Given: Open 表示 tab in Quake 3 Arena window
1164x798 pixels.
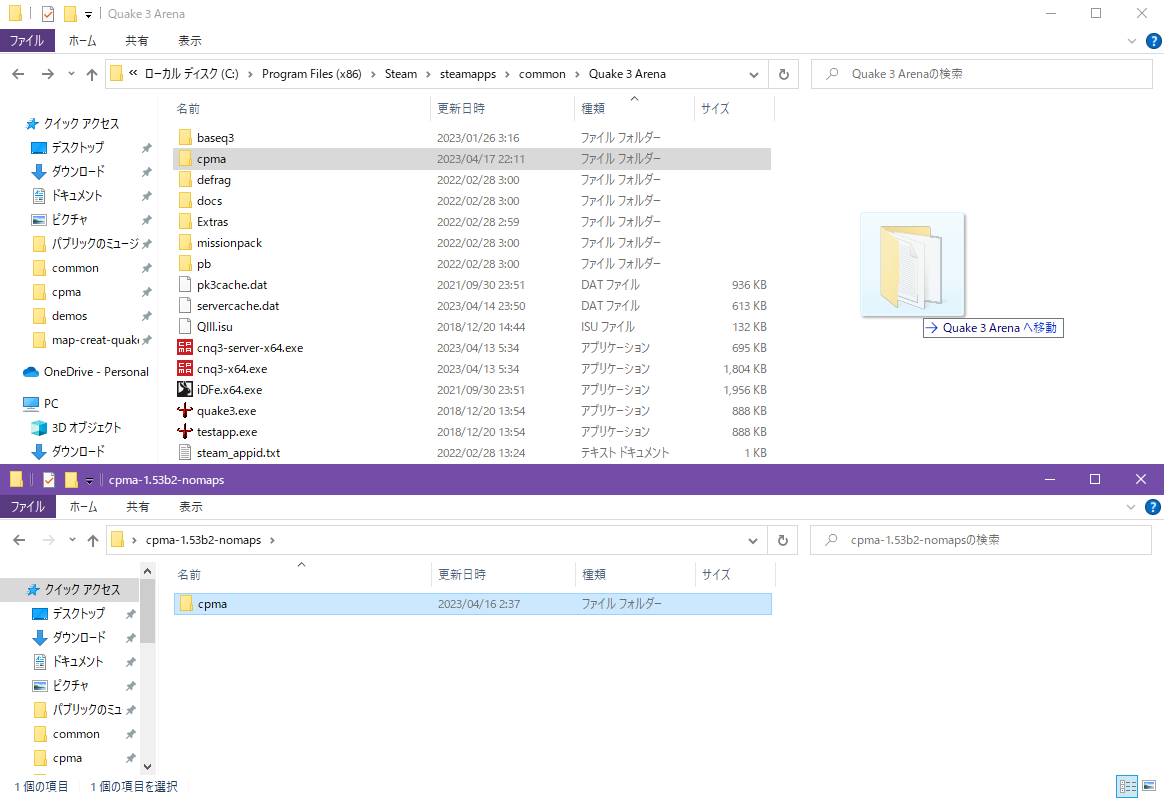Looking at the screenshot, I should (x=189, y=41).
